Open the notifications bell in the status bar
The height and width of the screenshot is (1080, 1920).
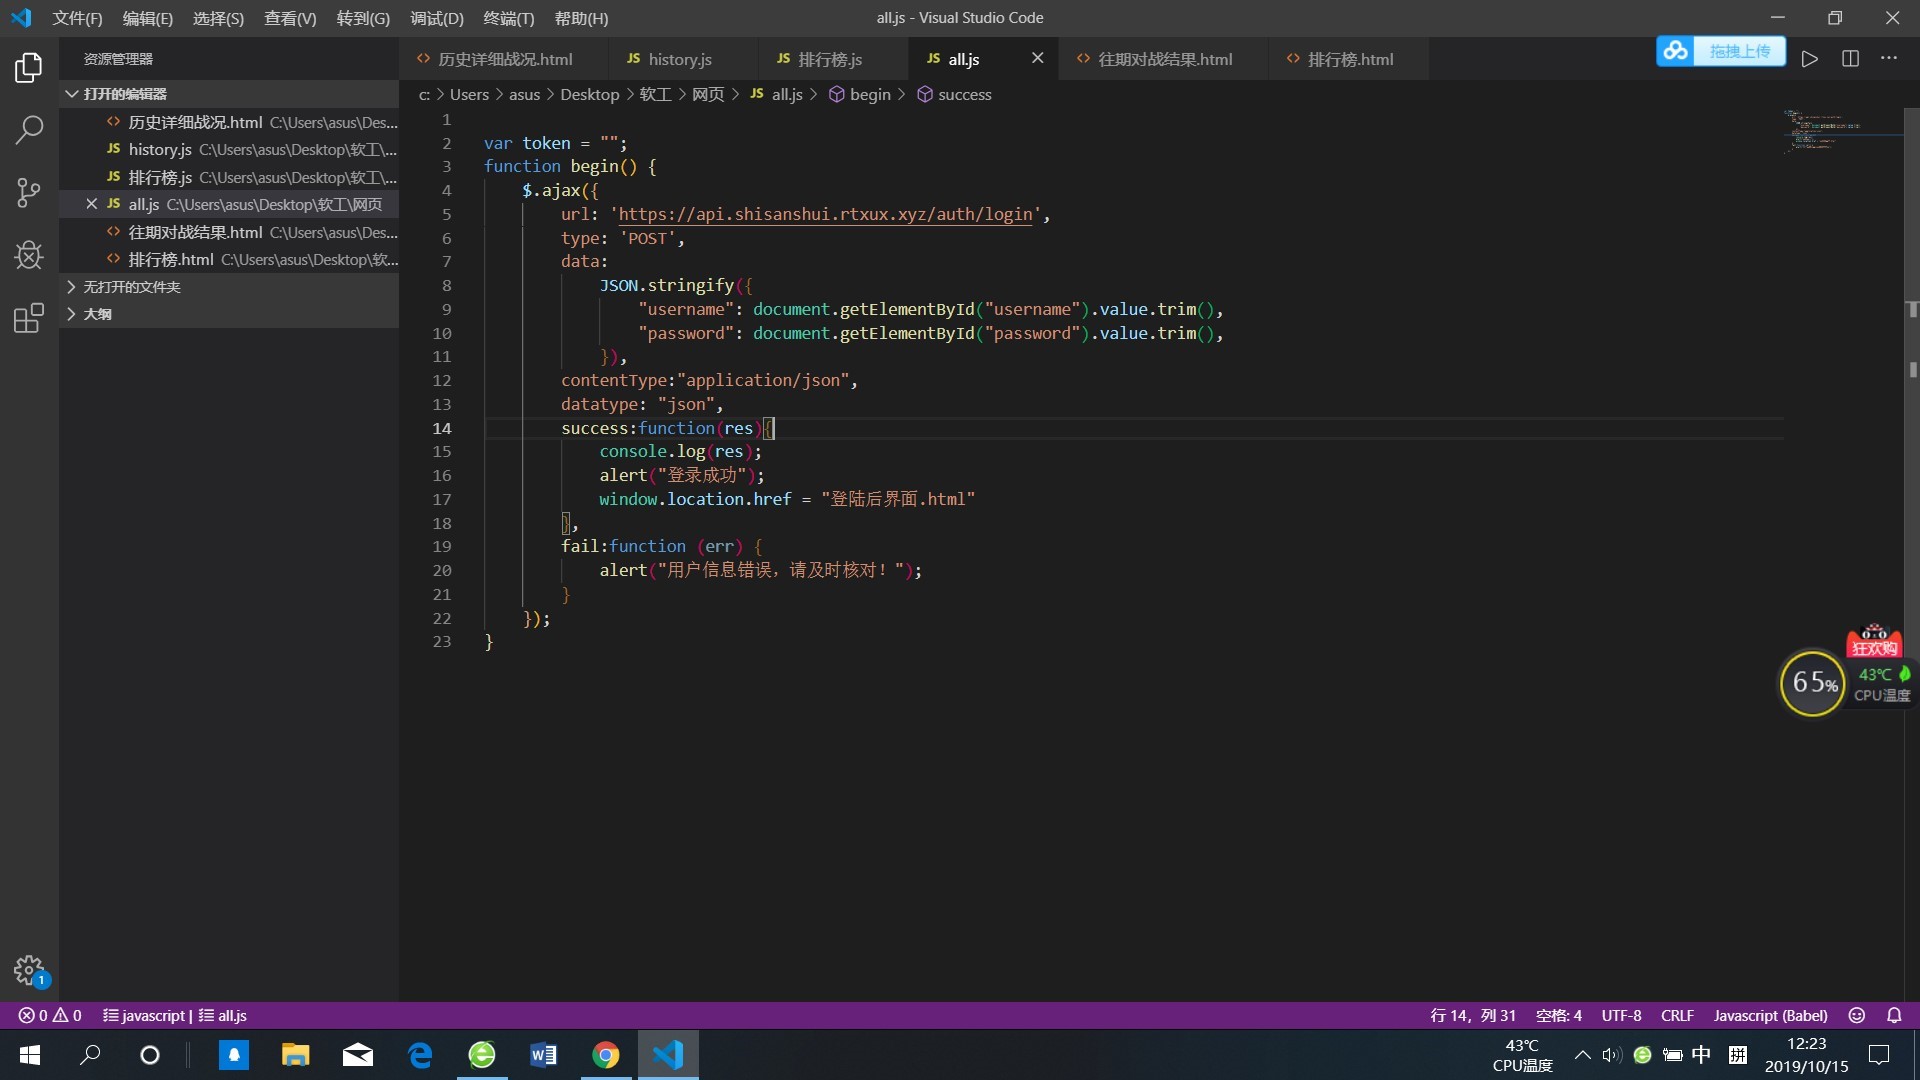(1894, 1015)
